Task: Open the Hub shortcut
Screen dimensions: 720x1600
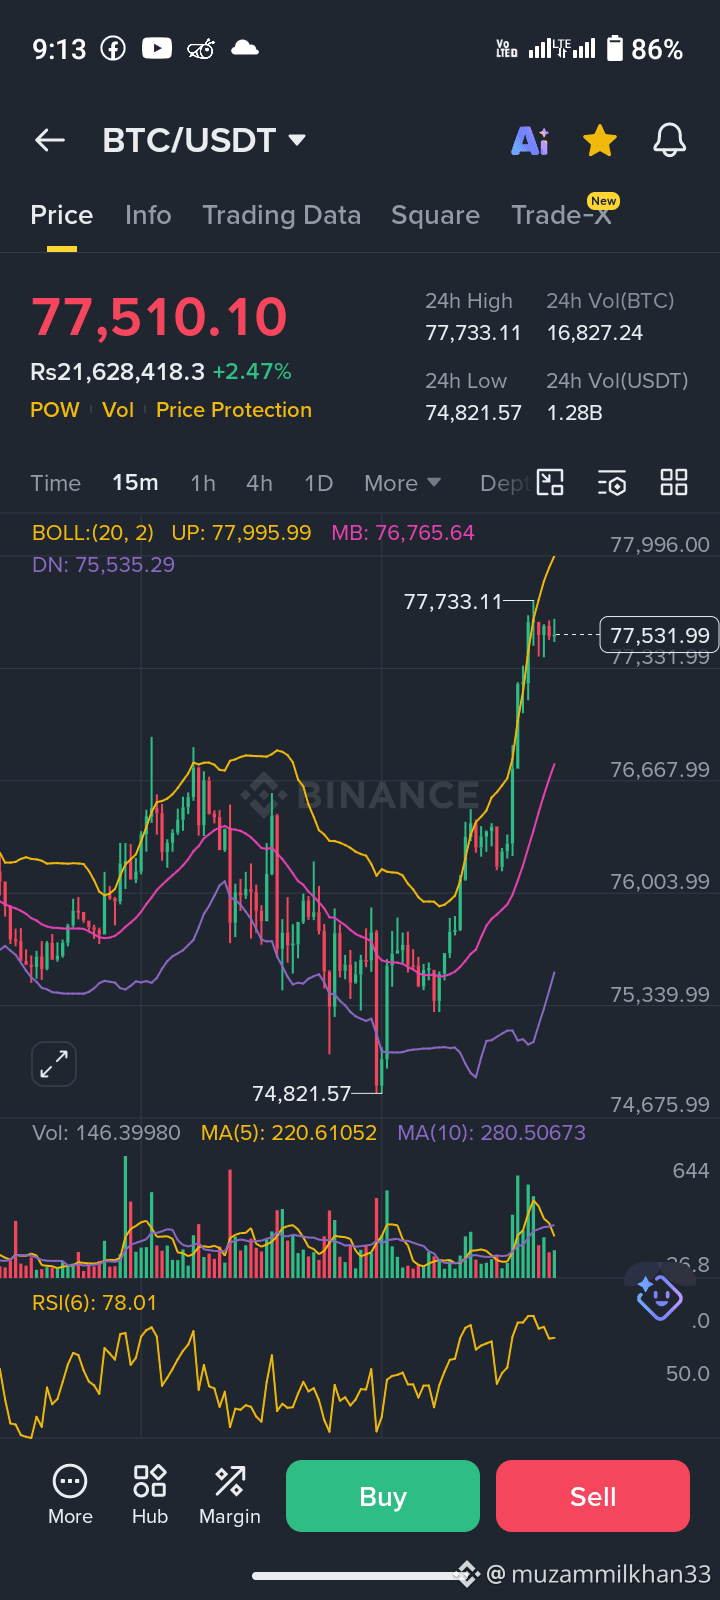Action: (x=150, y=1495)
